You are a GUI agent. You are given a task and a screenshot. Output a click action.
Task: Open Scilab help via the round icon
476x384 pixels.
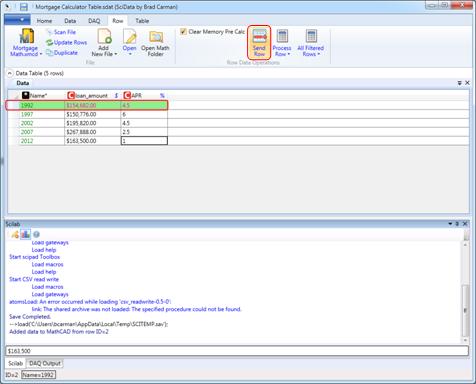point(36,234)
